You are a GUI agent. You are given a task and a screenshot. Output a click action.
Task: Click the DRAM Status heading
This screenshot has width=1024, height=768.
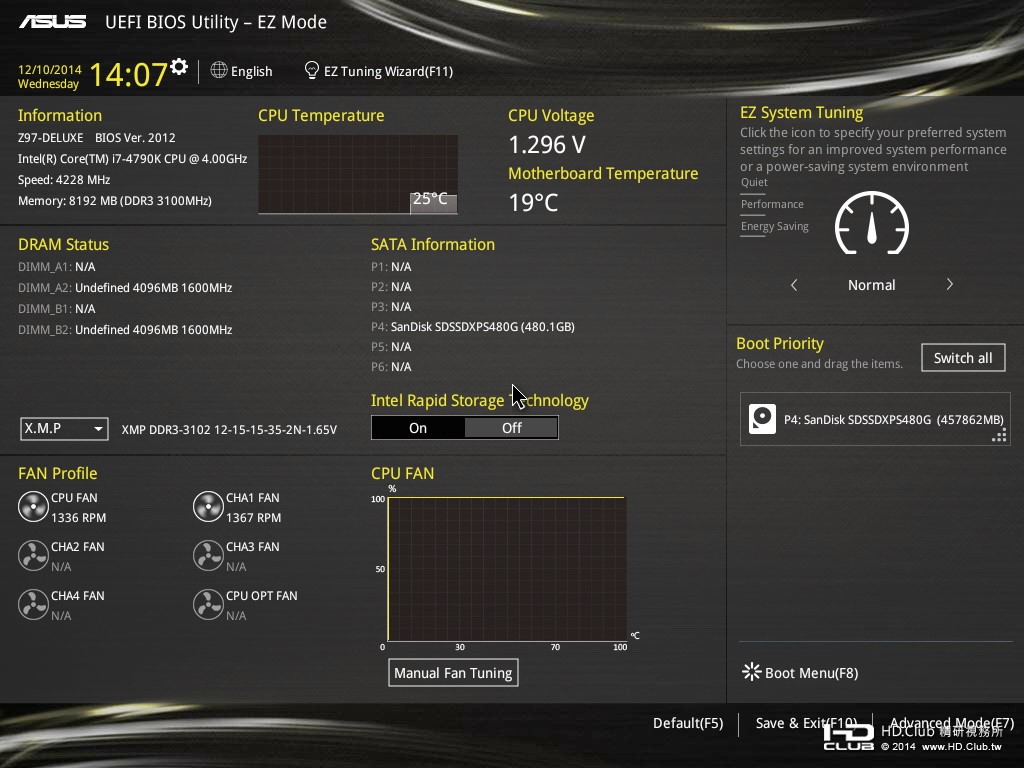[x=63, y=244]
